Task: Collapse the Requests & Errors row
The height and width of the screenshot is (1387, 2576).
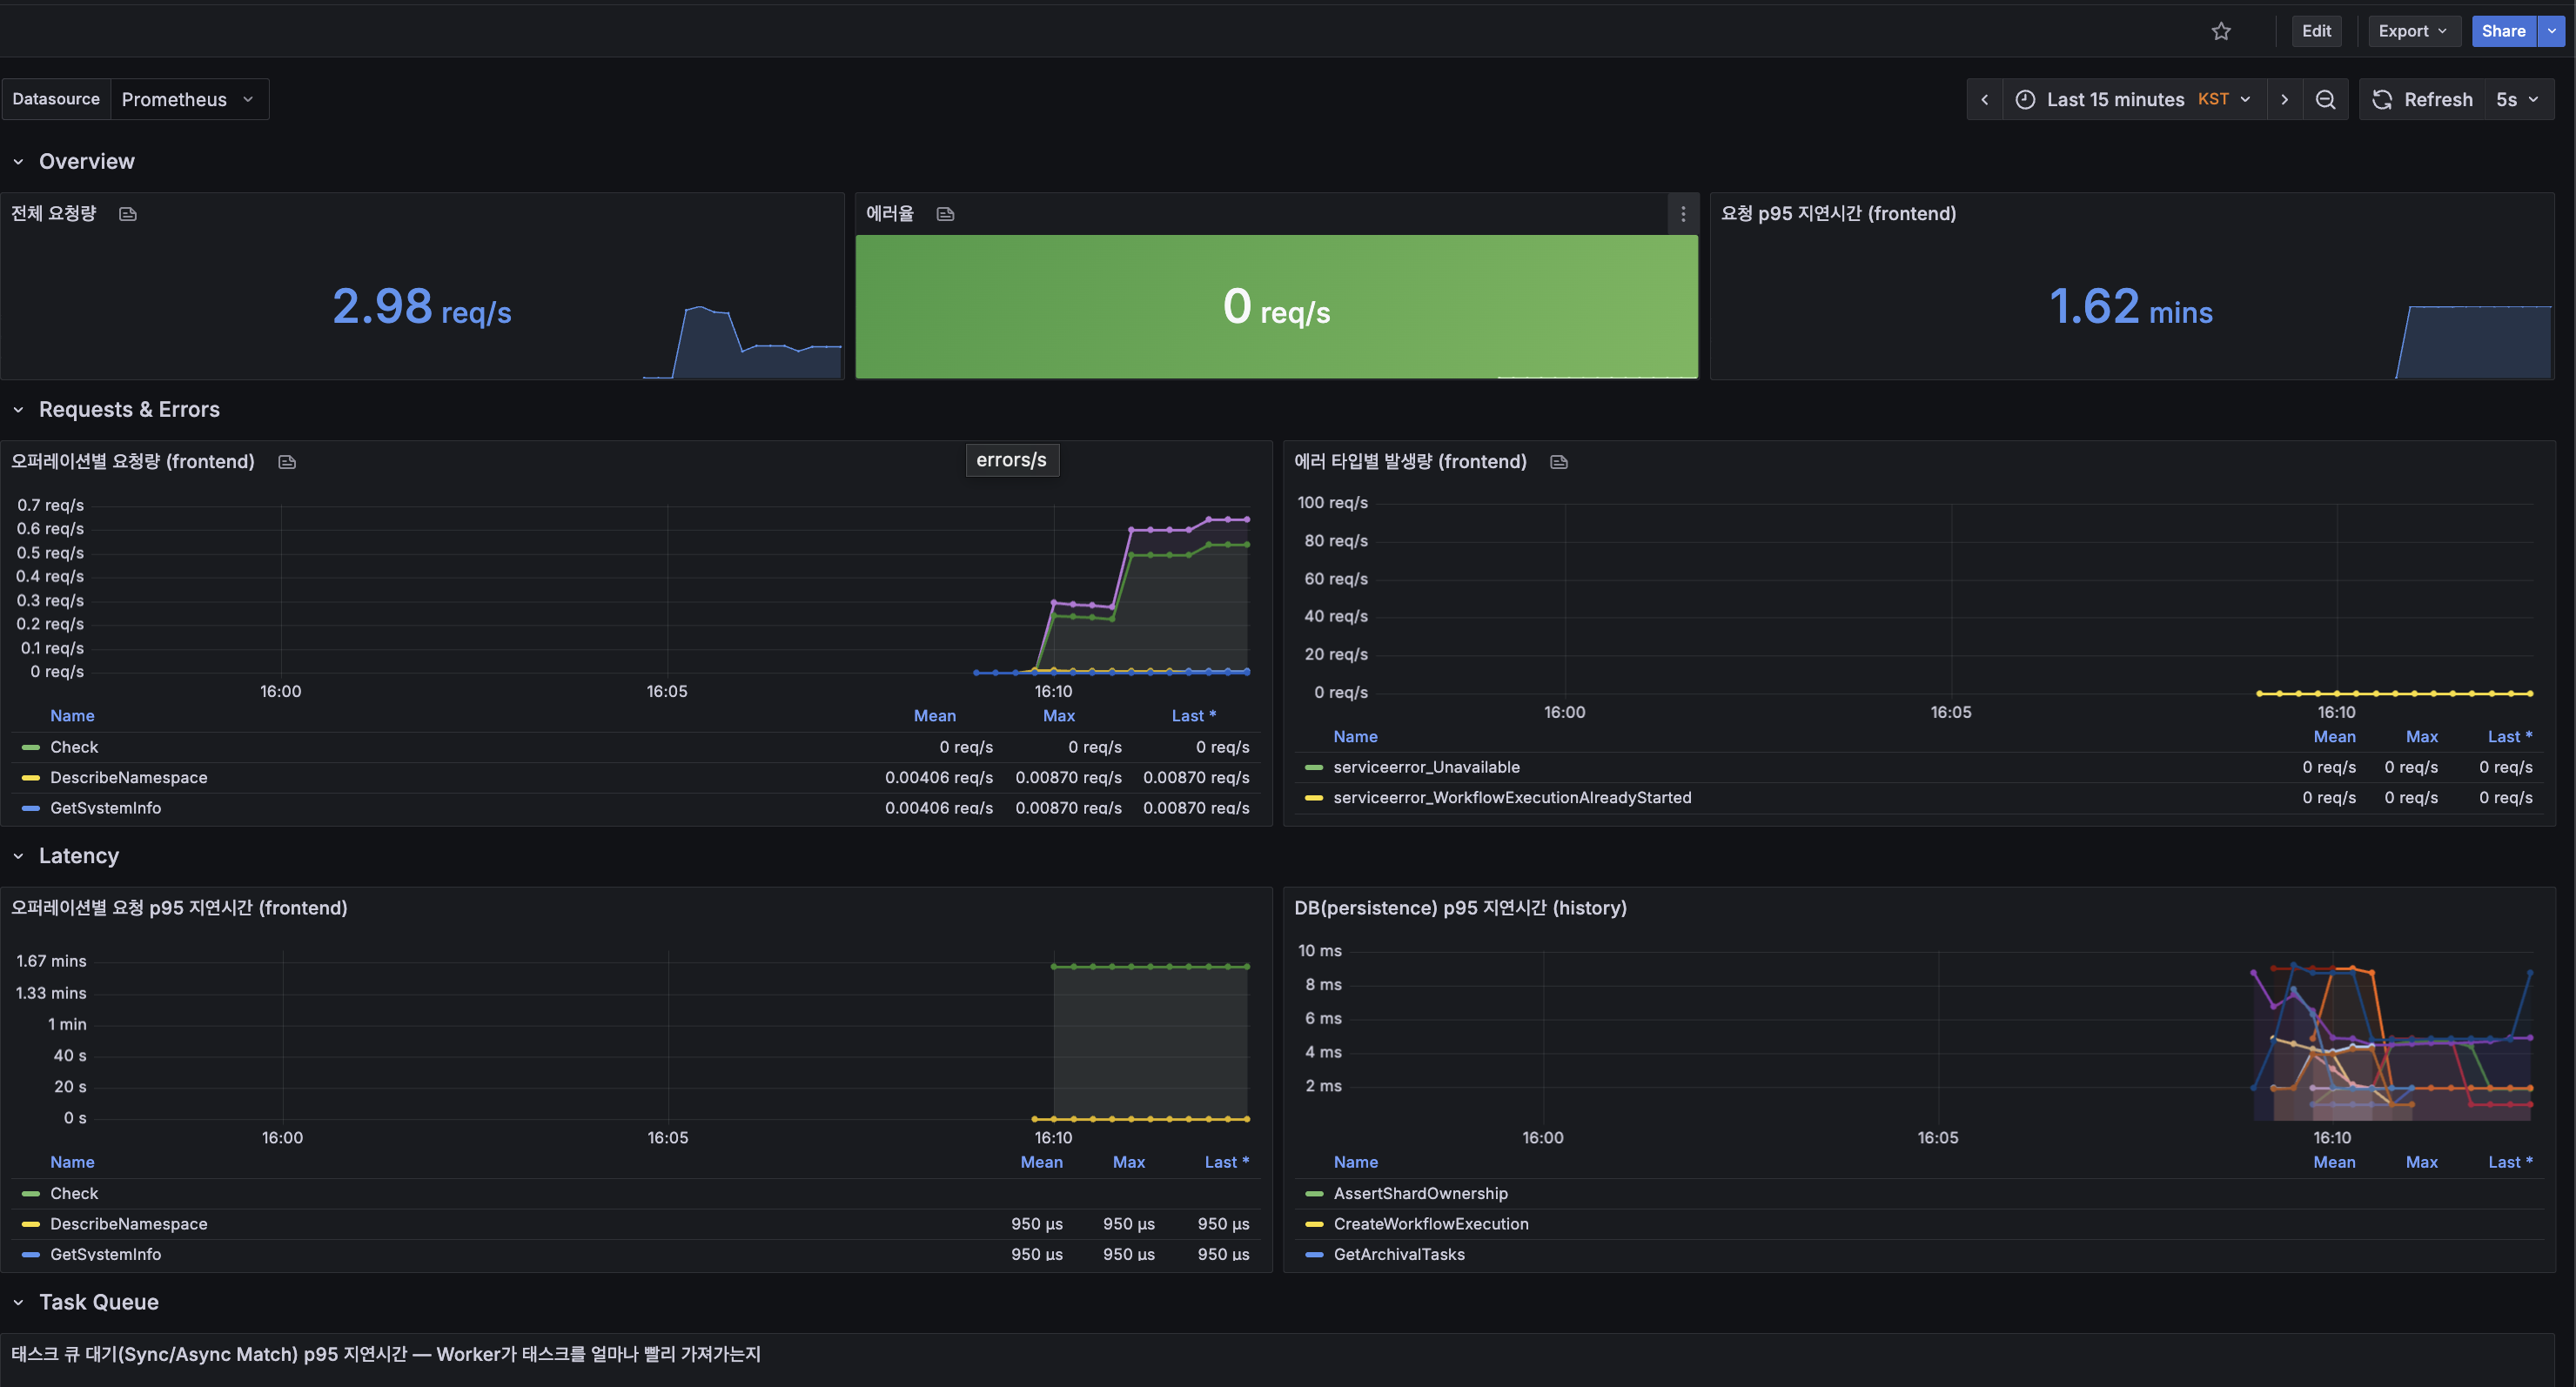Action: [18, 410]
